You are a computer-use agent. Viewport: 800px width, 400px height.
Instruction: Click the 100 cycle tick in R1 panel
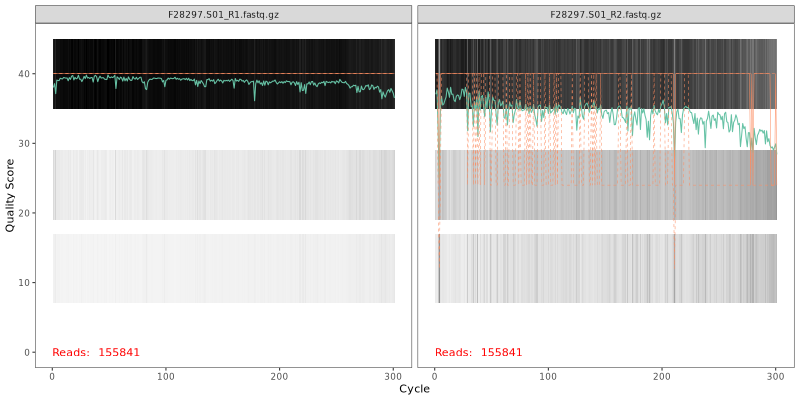coord(166,376)
